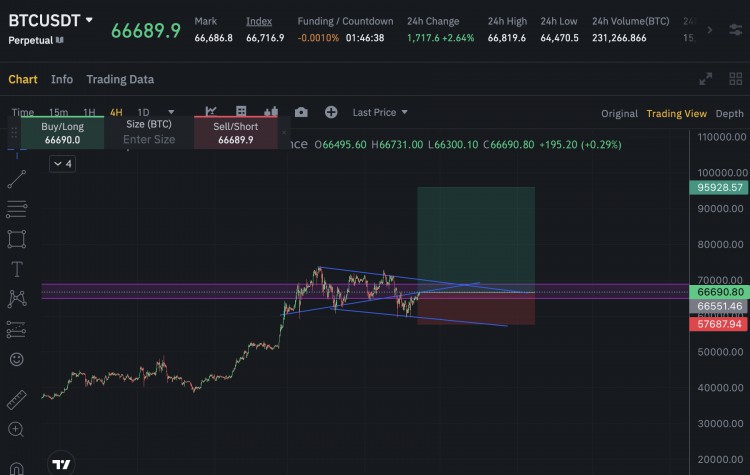
Task: Select the 4H timeframe
Action: tap(116, 112)
